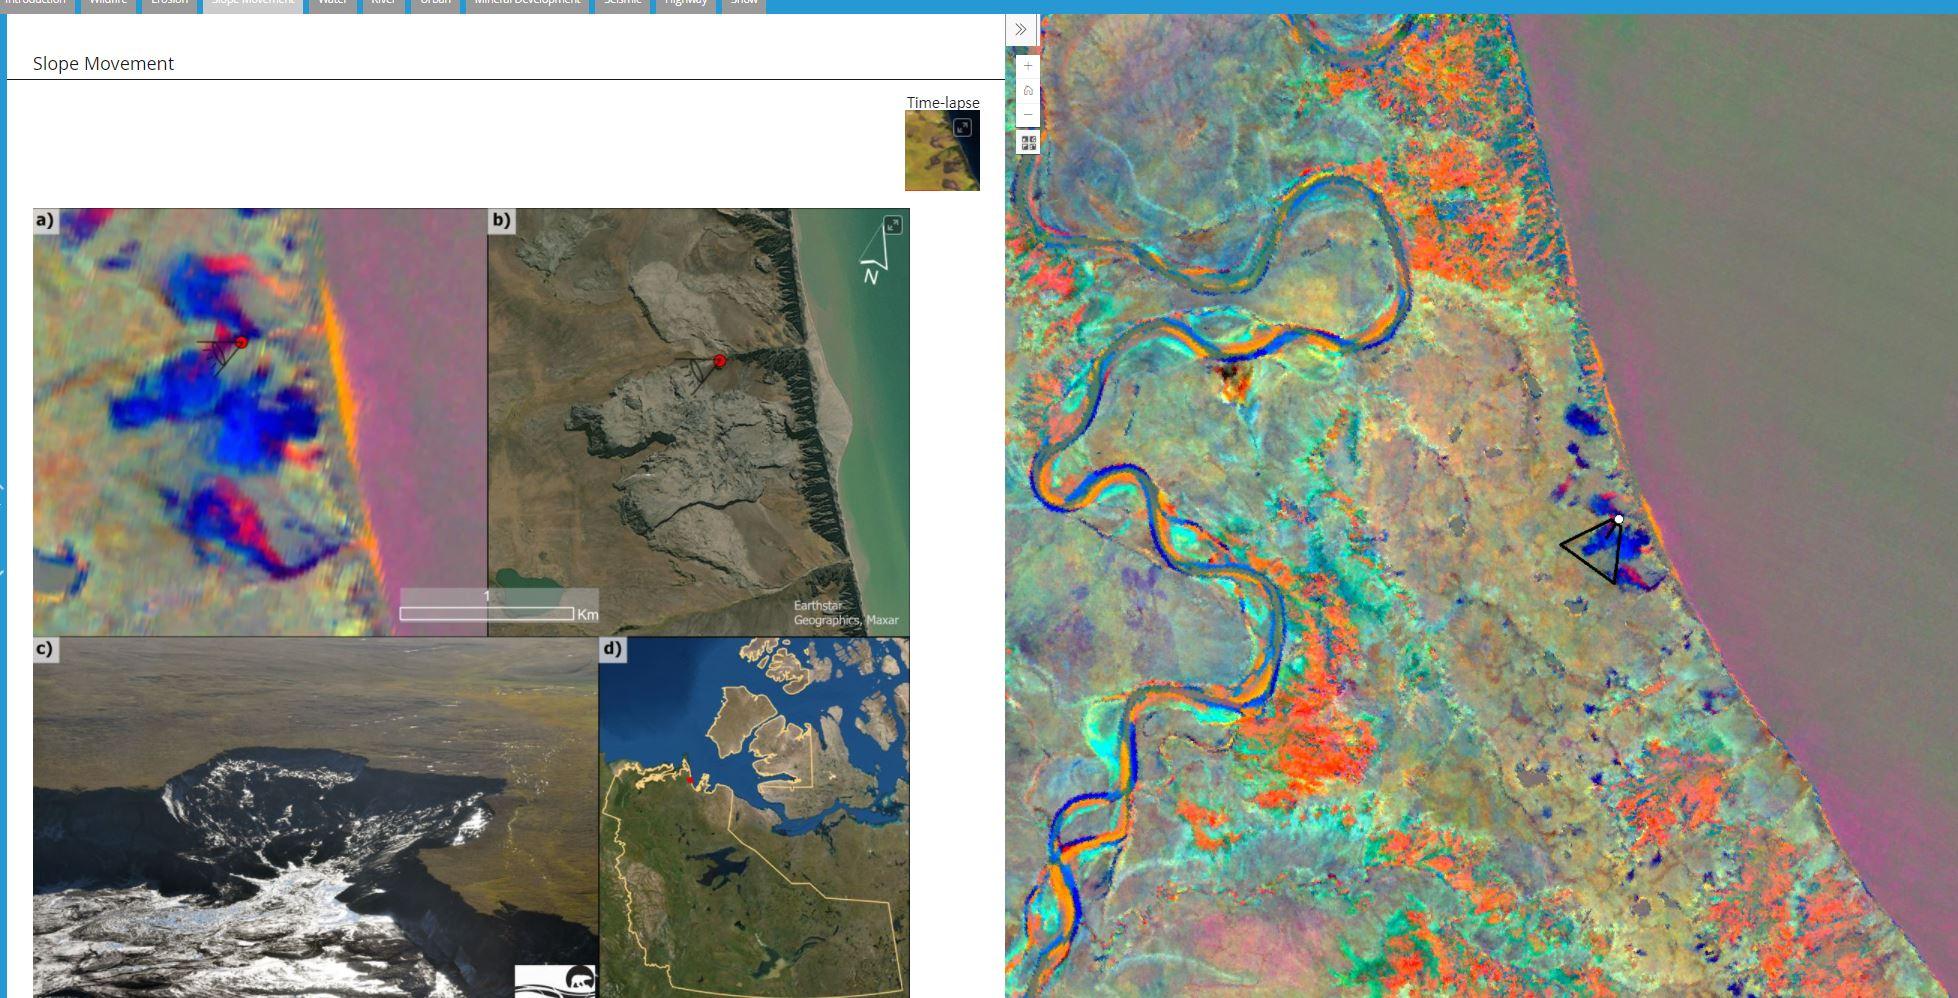
Task: Enlarge the slope movement figure via expand icon
Action: tap(892, 225)
